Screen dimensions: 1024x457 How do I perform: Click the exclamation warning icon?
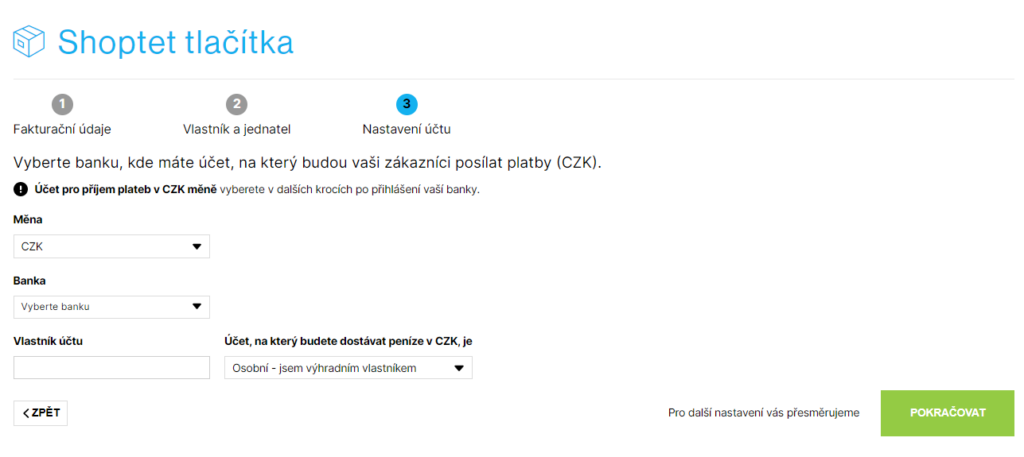tap(20, 191)
